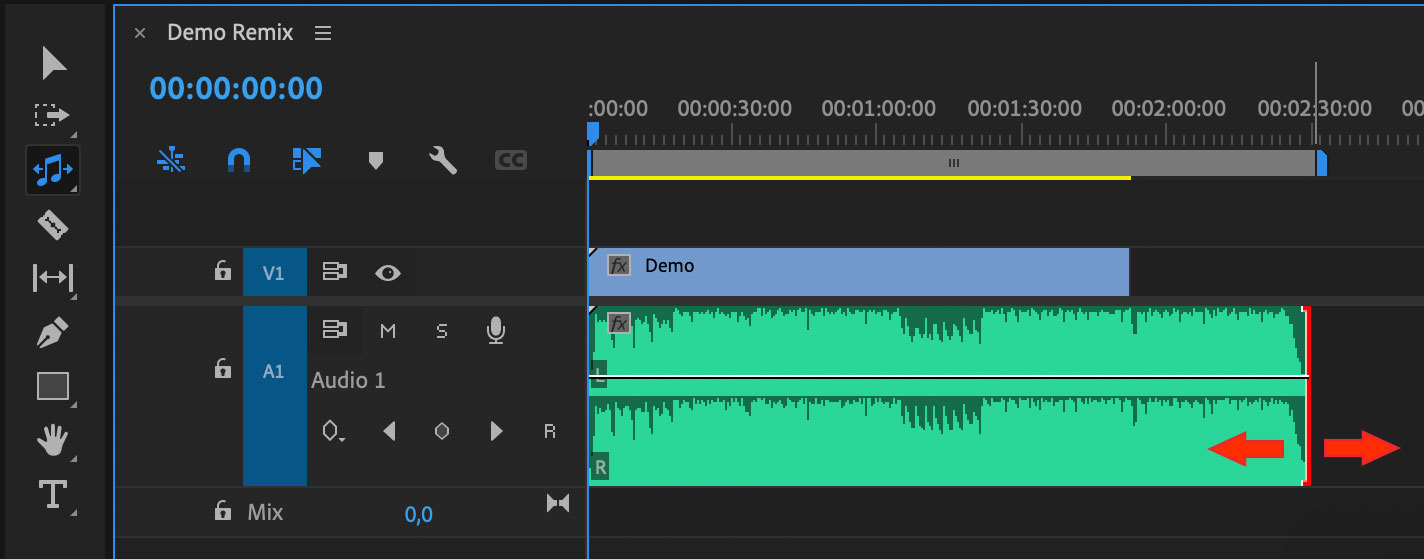Toggle Sync Lock for A1

[335, 329]
